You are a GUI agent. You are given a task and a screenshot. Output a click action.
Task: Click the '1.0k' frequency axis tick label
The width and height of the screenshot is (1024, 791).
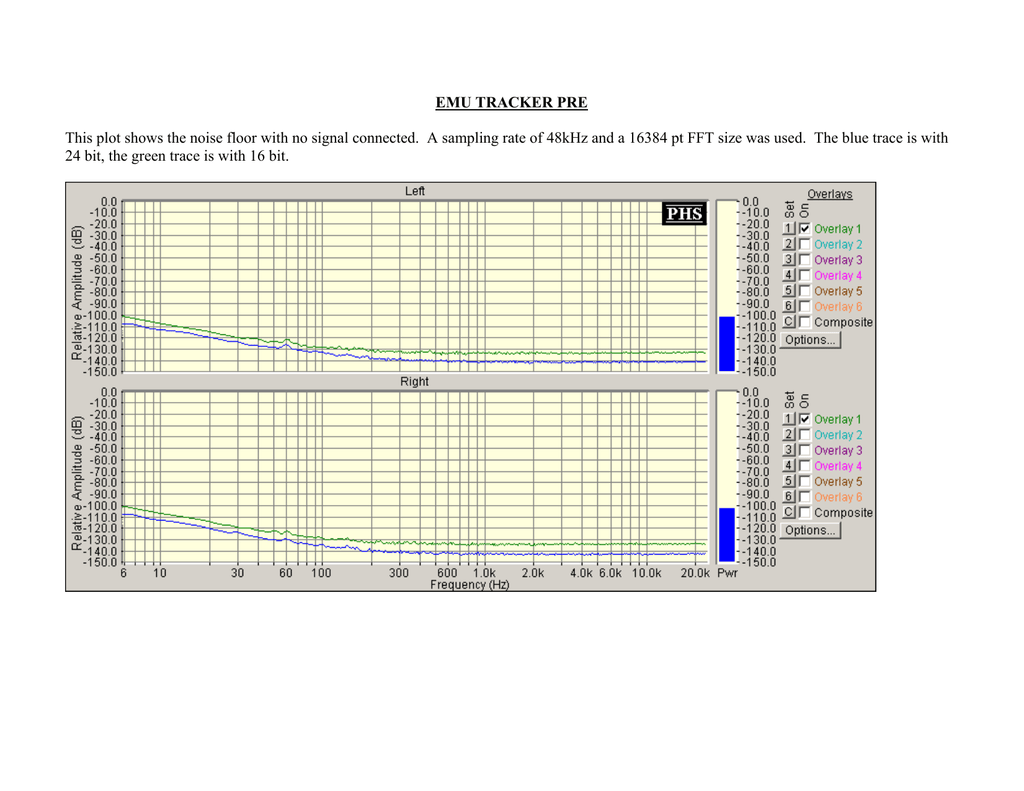click(484, 573)
